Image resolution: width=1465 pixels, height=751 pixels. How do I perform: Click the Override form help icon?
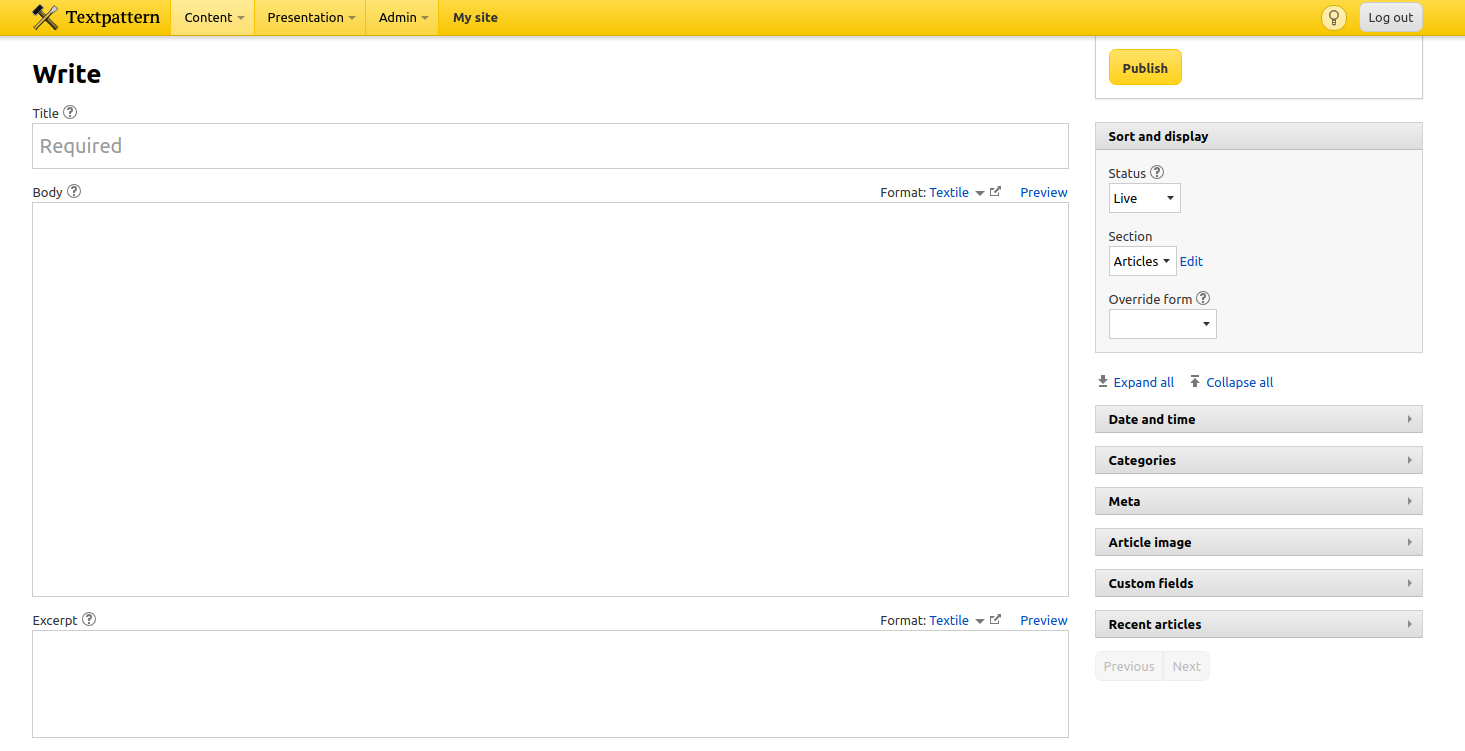(x=1203, y=299)
